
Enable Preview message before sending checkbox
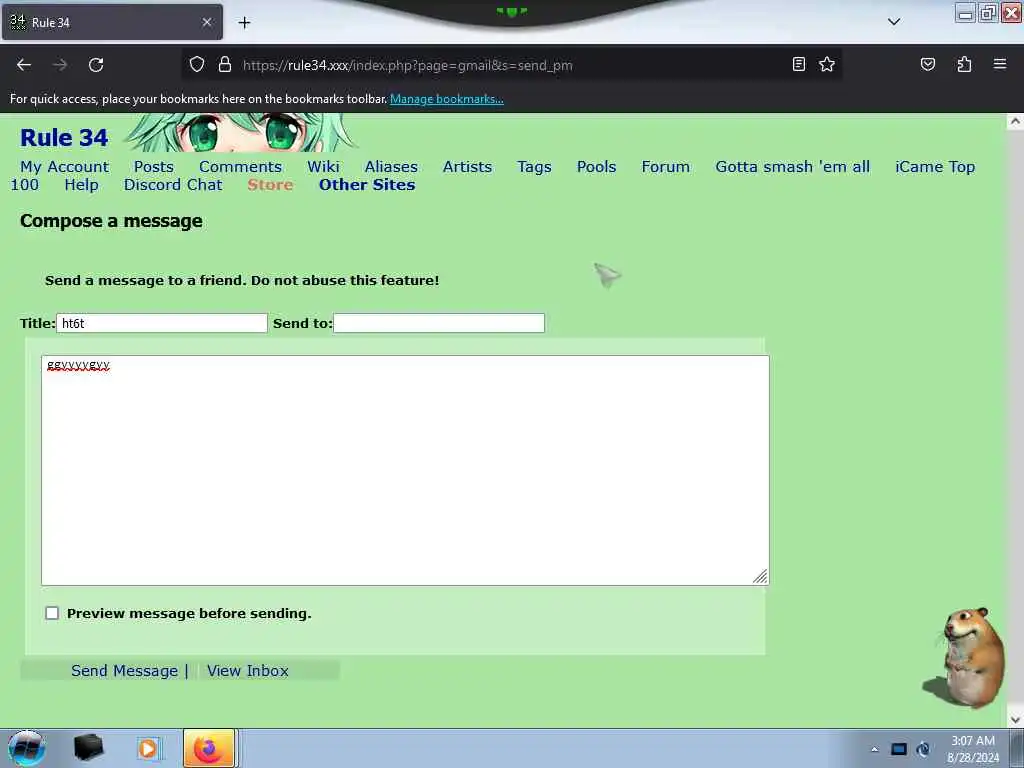(52, 613)
